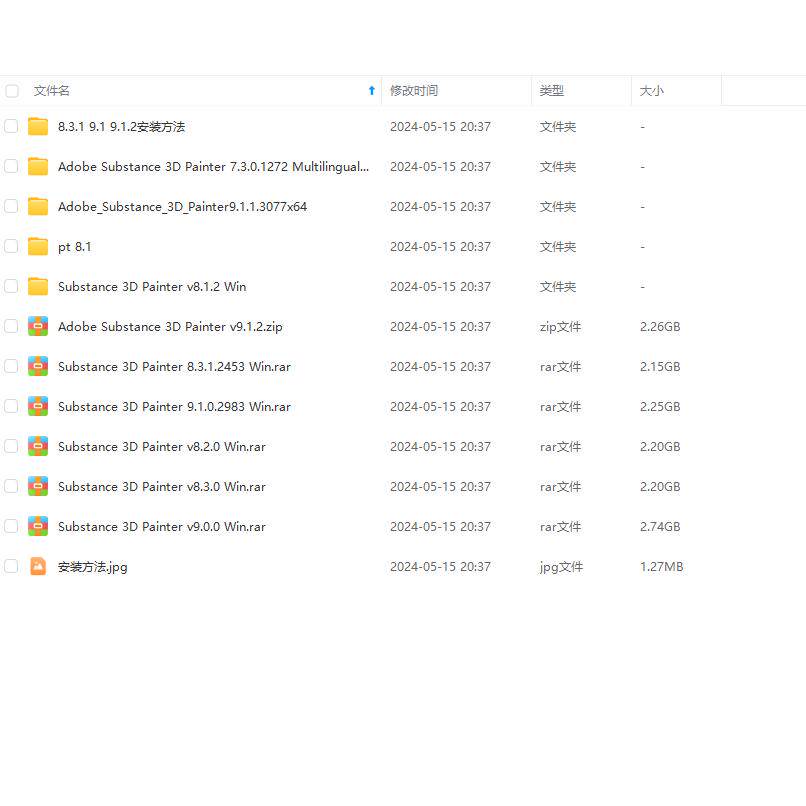This screenshot has height=806, width=806.
Task: Click folder icon of Adobe_Substance_3D_Painter9.1.1.3077x64
Action: [38, 206]
